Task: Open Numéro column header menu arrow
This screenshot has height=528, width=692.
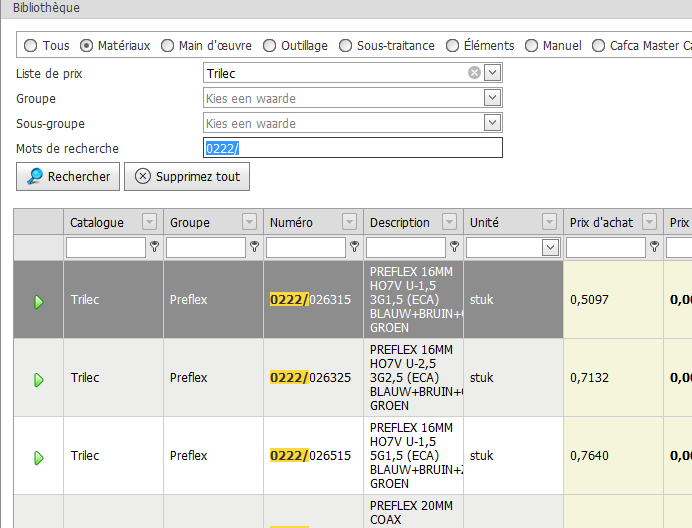Action: click(x=349, y=222)
